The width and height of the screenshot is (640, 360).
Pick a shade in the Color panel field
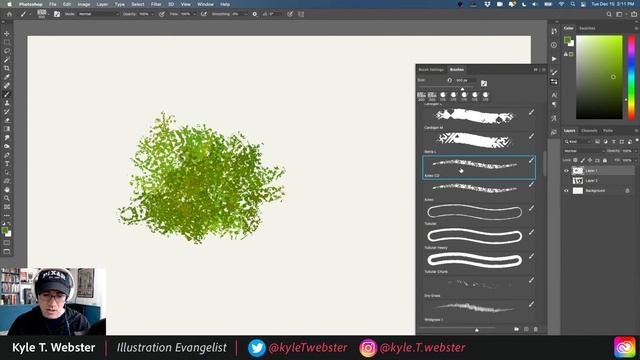(599, 77)
